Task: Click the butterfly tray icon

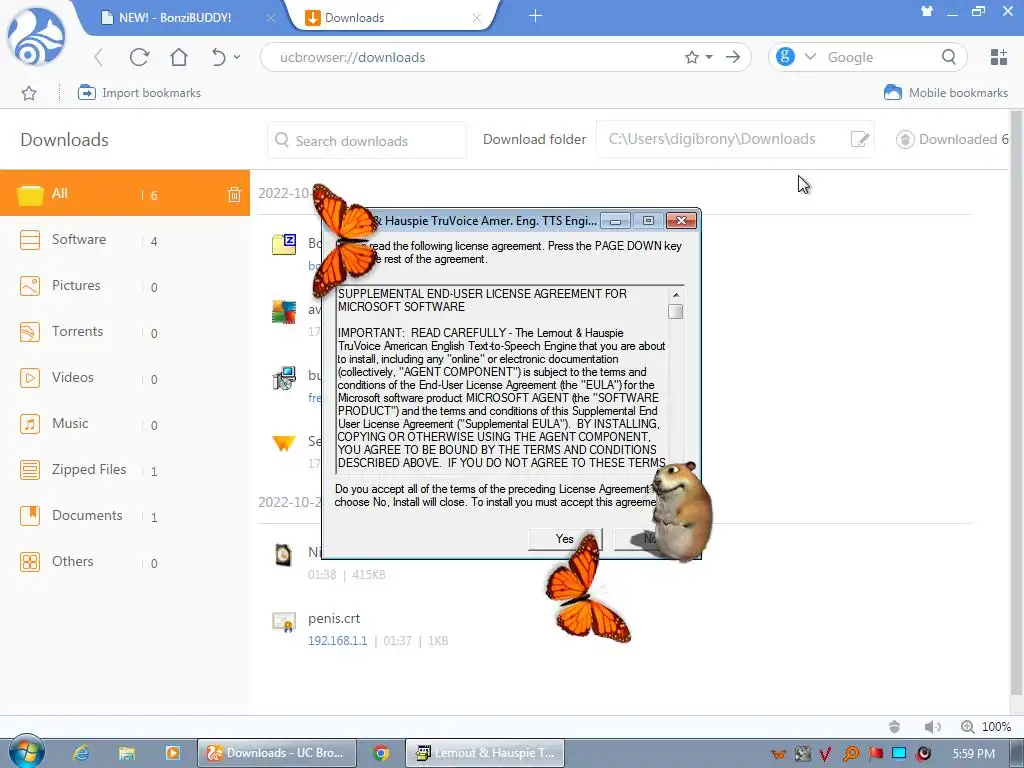Action: click(x=778, y=754)
